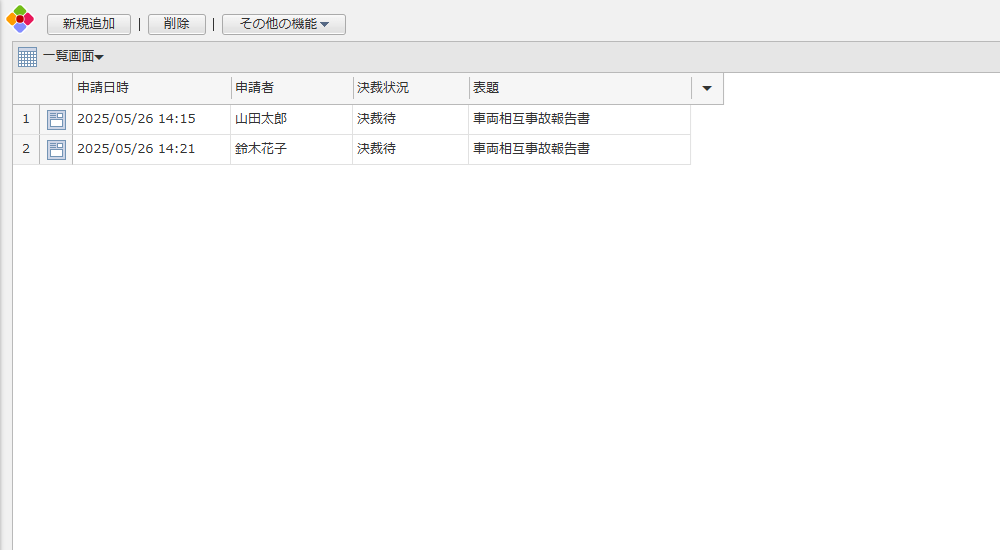Select row number 1
The width and height of the screenshot is (1000, 550).
click(26, 119)
